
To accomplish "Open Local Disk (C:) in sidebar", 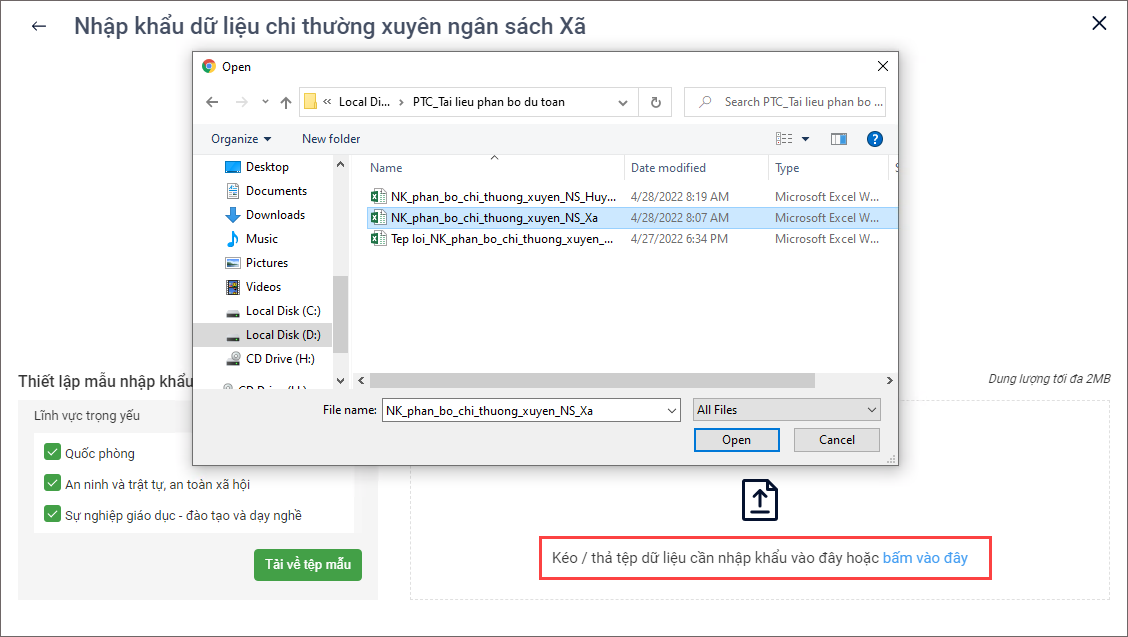I will 283,311.
